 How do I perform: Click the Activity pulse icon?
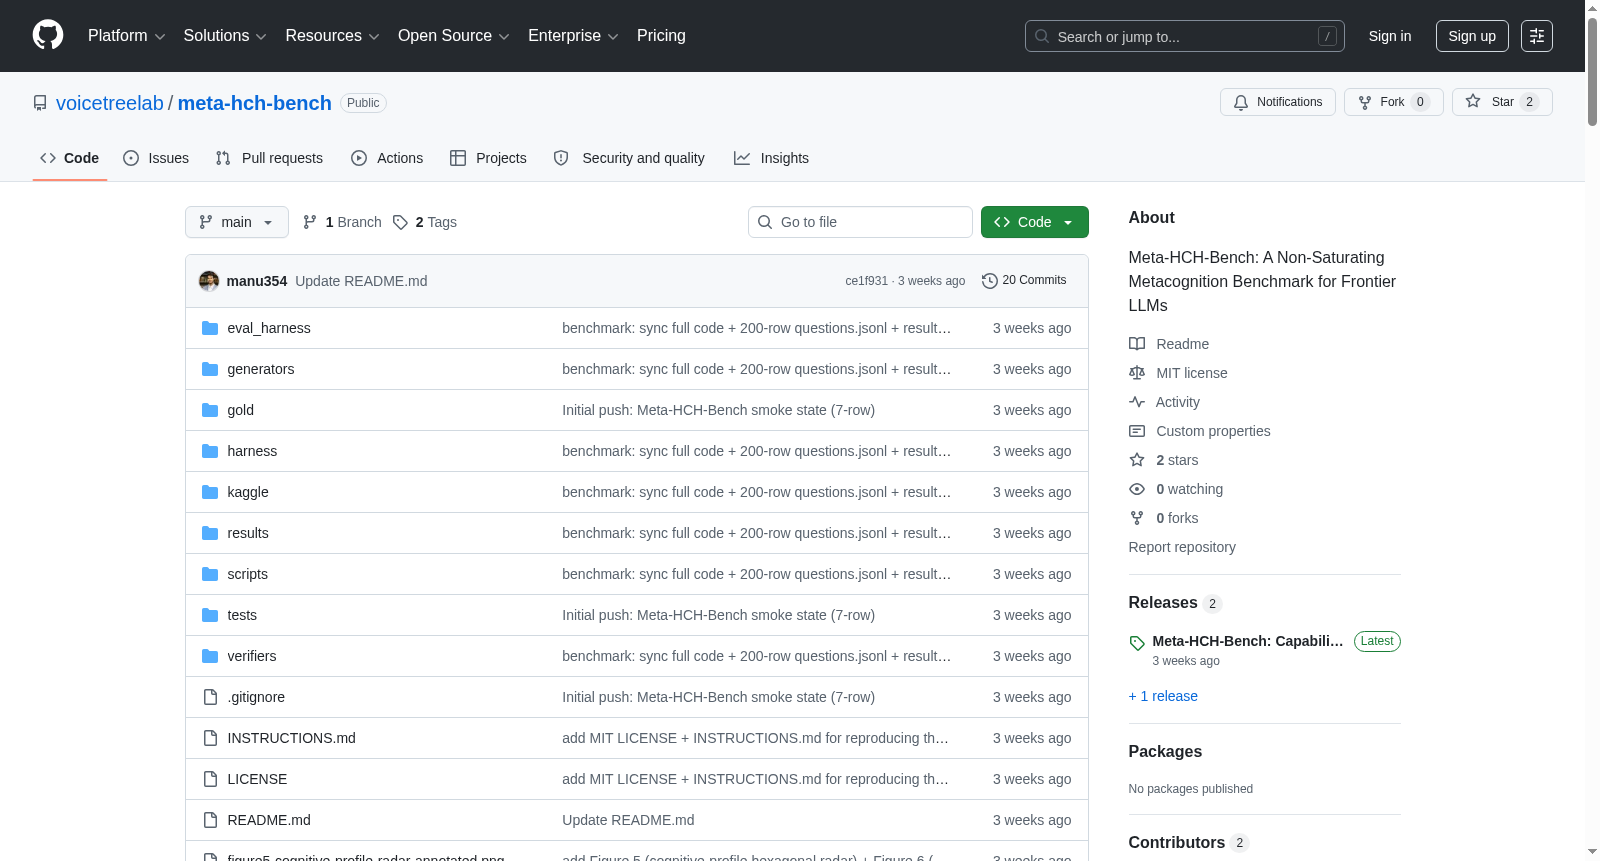click(x=1137, y=402)
